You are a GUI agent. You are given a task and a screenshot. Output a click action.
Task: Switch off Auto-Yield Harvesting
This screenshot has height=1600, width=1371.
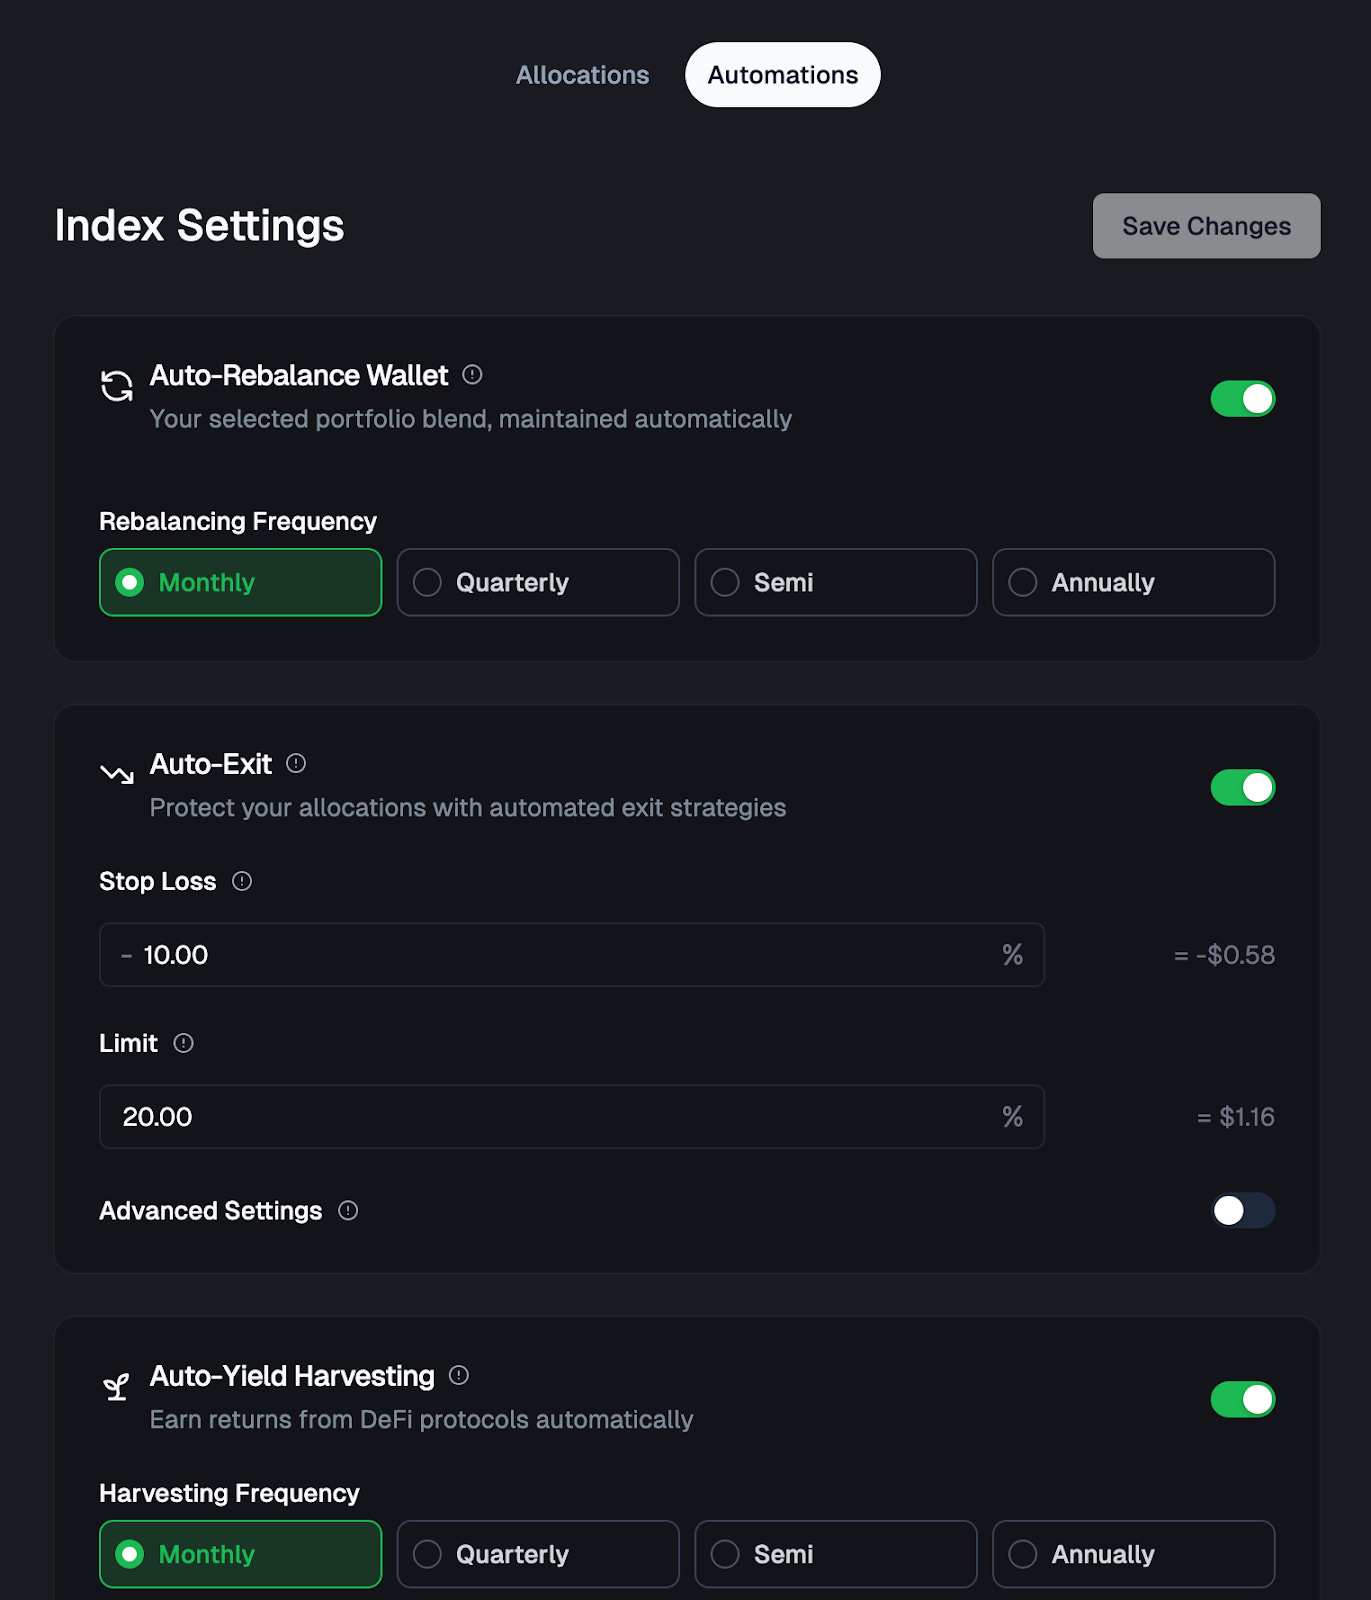coord(1242,1400)
